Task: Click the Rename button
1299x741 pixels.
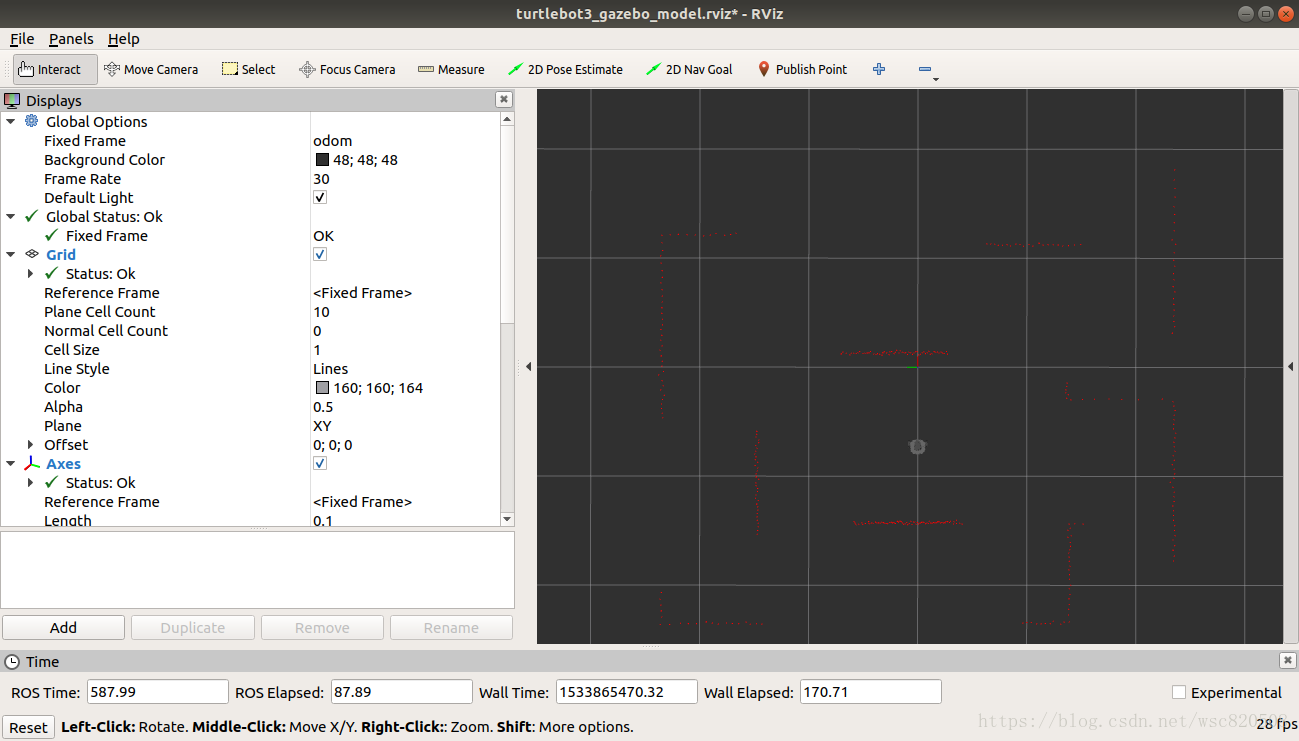Action: coord(451,627)
